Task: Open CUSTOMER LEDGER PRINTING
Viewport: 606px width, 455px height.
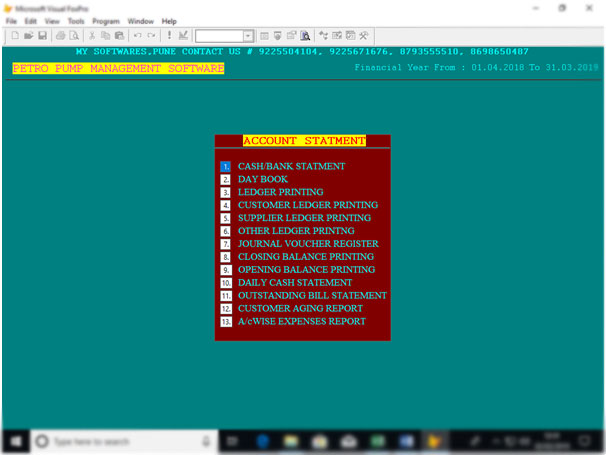Action: (x=308, y=205)
